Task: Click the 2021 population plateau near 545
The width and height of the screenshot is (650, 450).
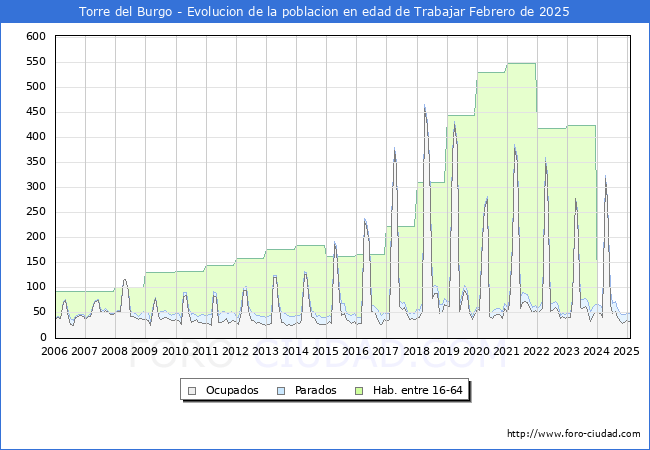Action: coord(521,64)
